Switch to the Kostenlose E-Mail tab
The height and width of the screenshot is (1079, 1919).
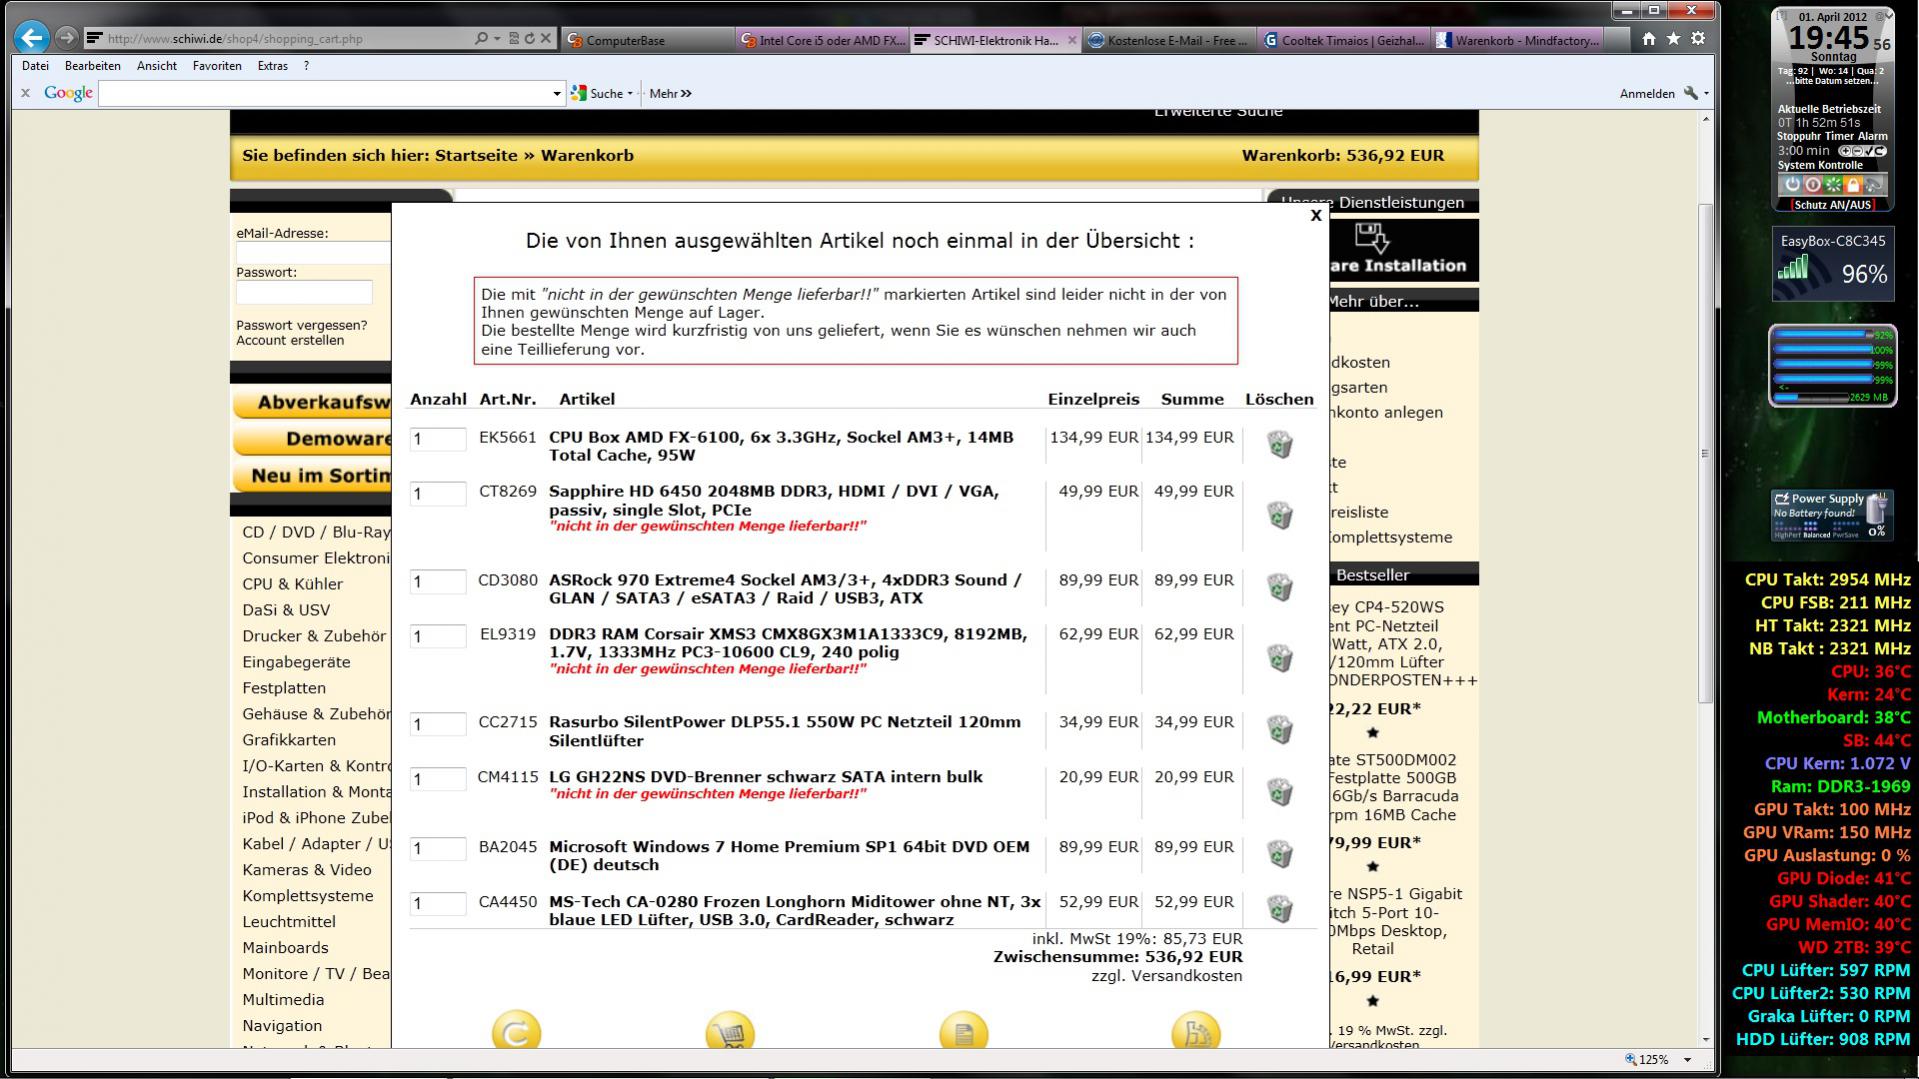pyautogui.click(x=1171, y=40)
